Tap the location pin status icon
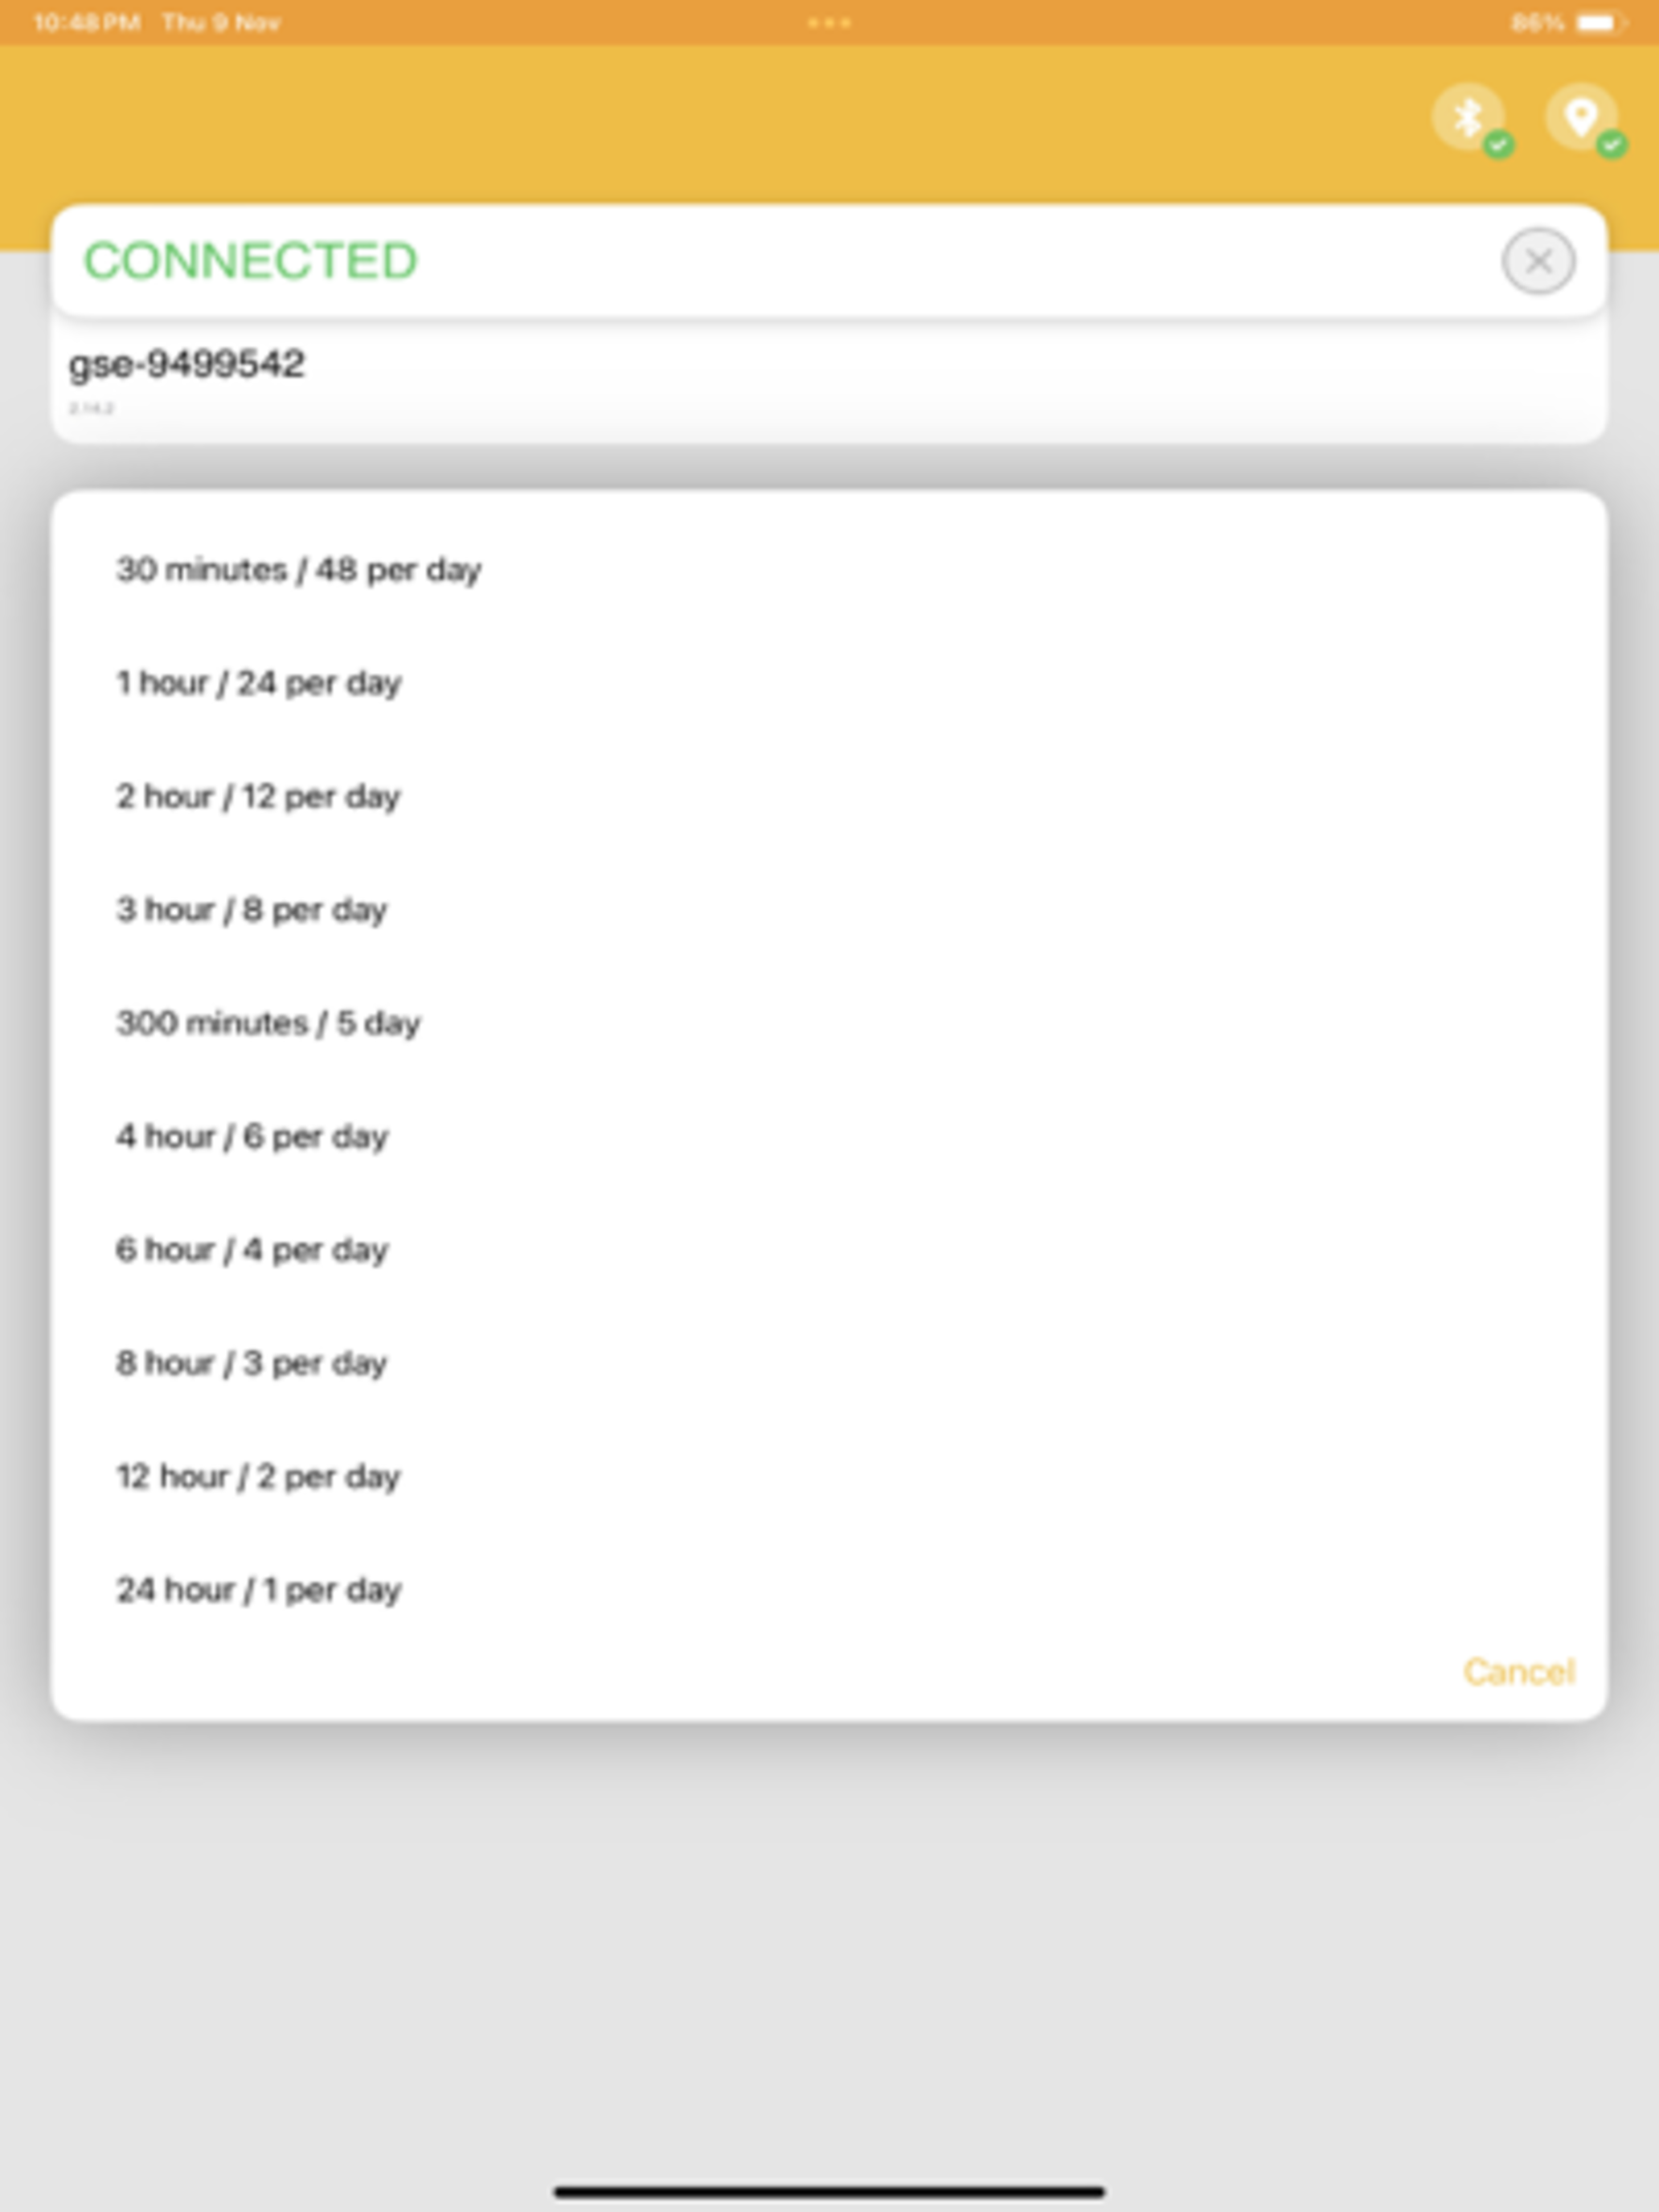The width and height of the screenshot is (1659, 2212). click(1581, 118)
